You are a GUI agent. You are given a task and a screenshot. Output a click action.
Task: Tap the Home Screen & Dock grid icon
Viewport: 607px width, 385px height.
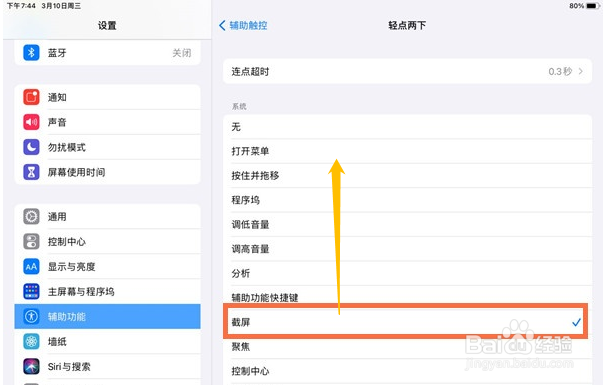click(31, 291)
